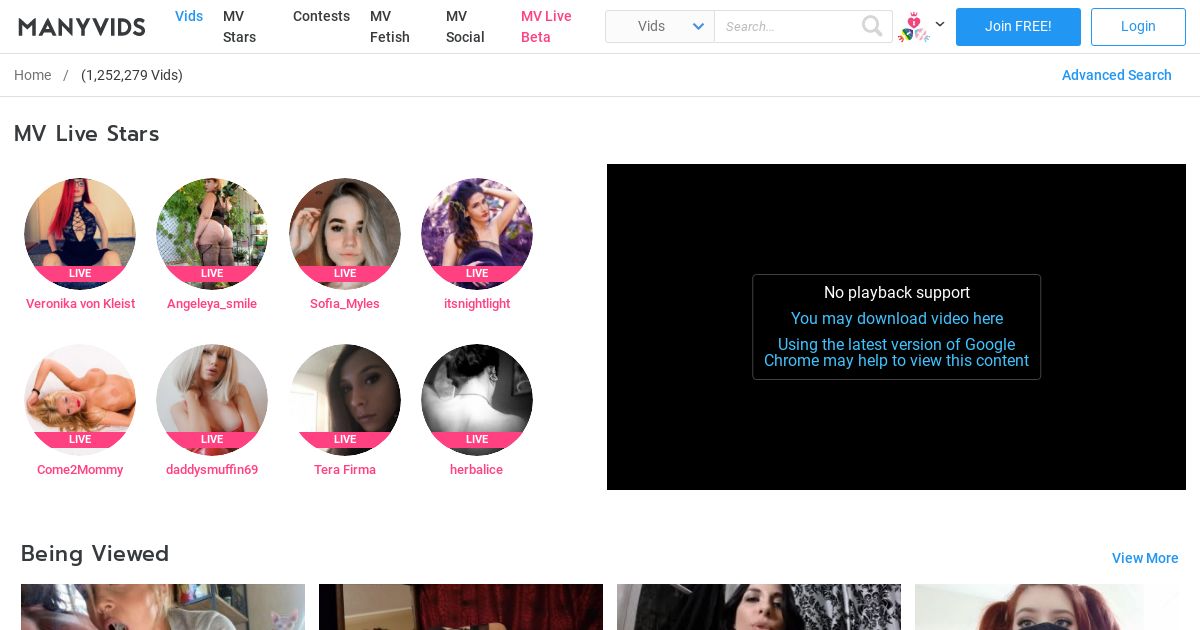The image size is (1200, 630).
Task: Open the itsnightlight name link
Action: 477,304
